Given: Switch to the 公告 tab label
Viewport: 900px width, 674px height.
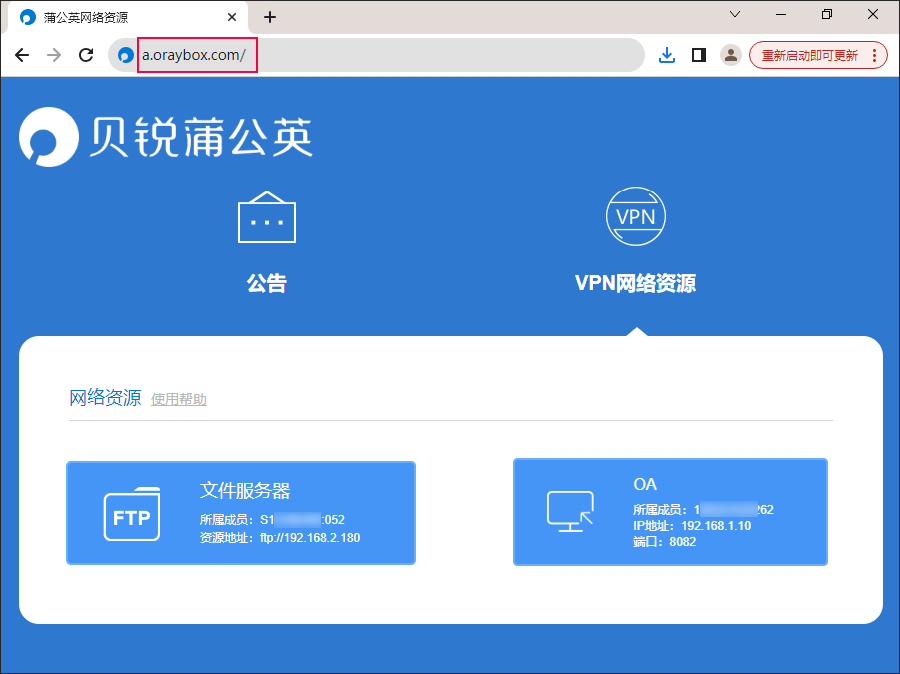Looking at the screenshot, I should (x=267, y=283).
